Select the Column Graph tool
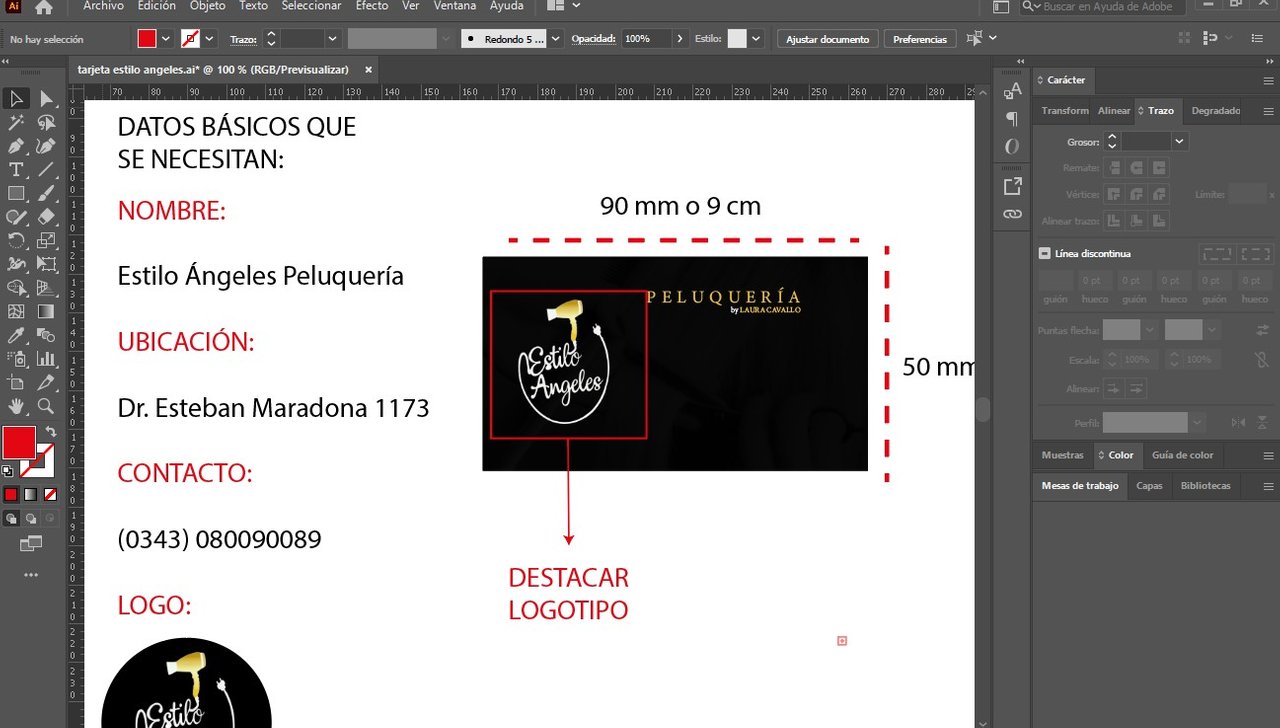The width and height of the screenshot is (1280, 728). (x=46, y=358)
